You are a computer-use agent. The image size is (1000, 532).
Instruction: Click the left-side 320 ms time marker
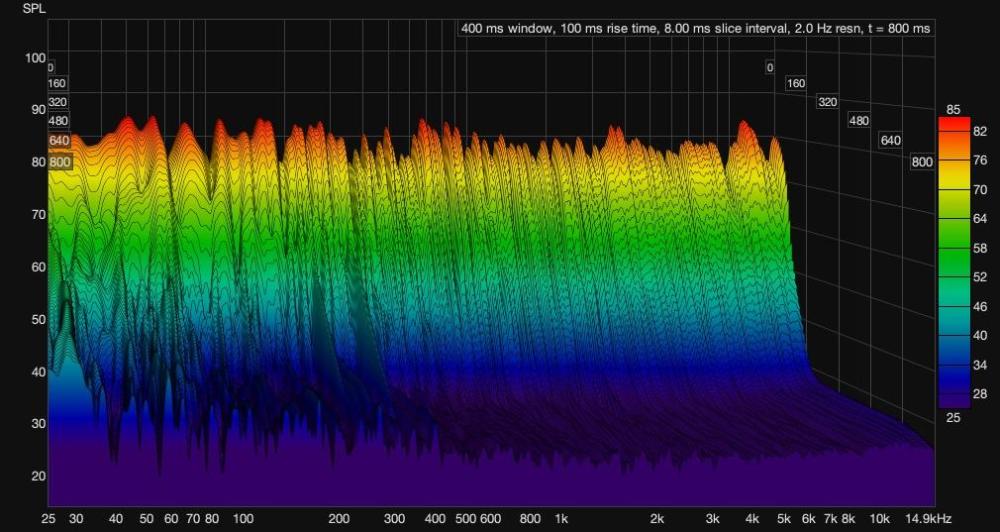click(x=58, y=102)
